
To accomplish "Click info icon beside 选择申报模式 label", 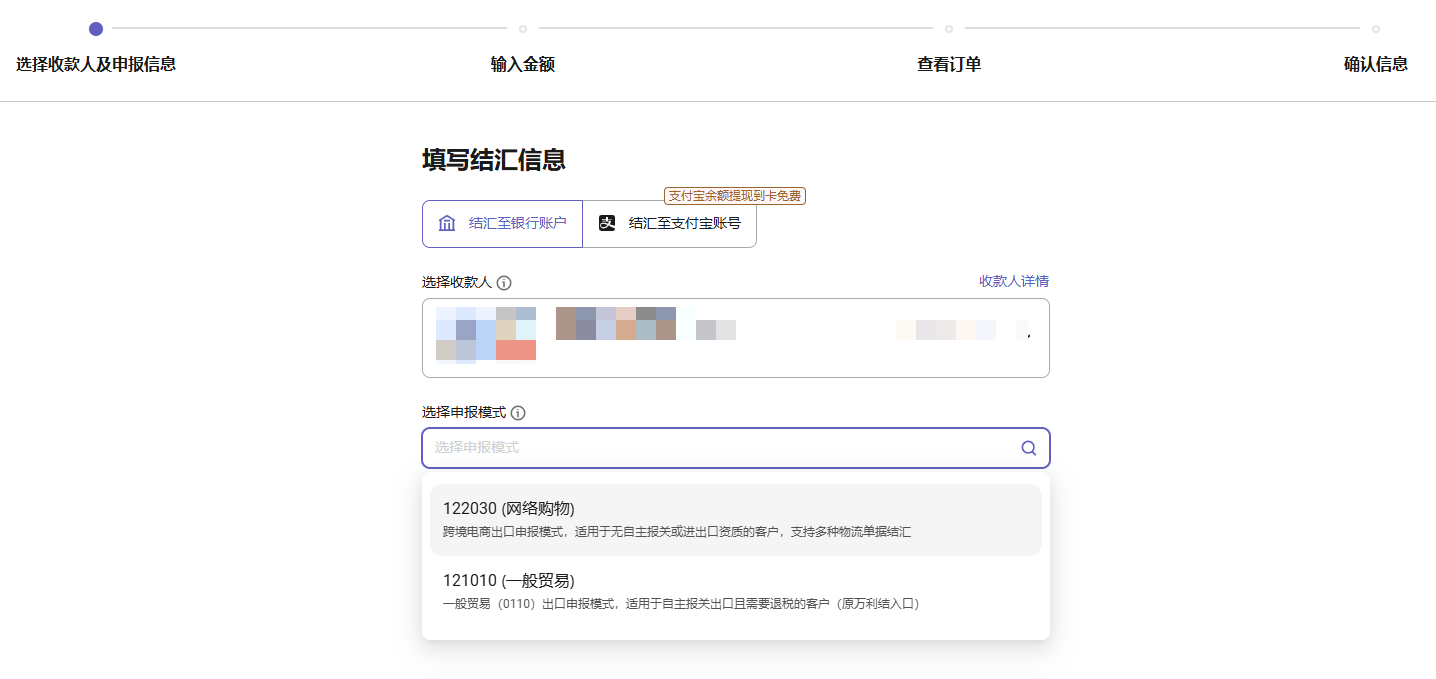I will [518, 413].
